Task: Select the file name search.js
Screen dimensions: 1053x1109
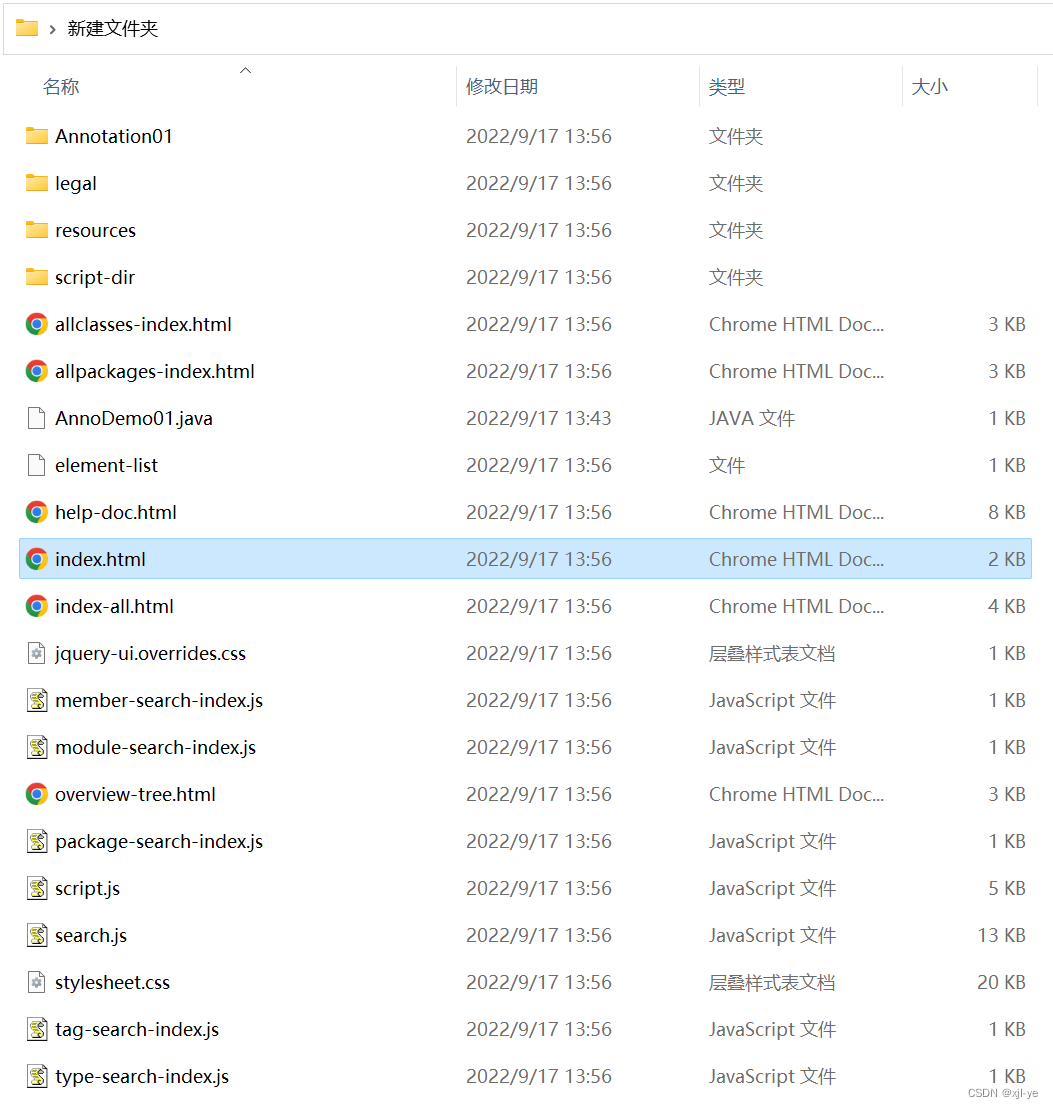Action: [91, 935]
